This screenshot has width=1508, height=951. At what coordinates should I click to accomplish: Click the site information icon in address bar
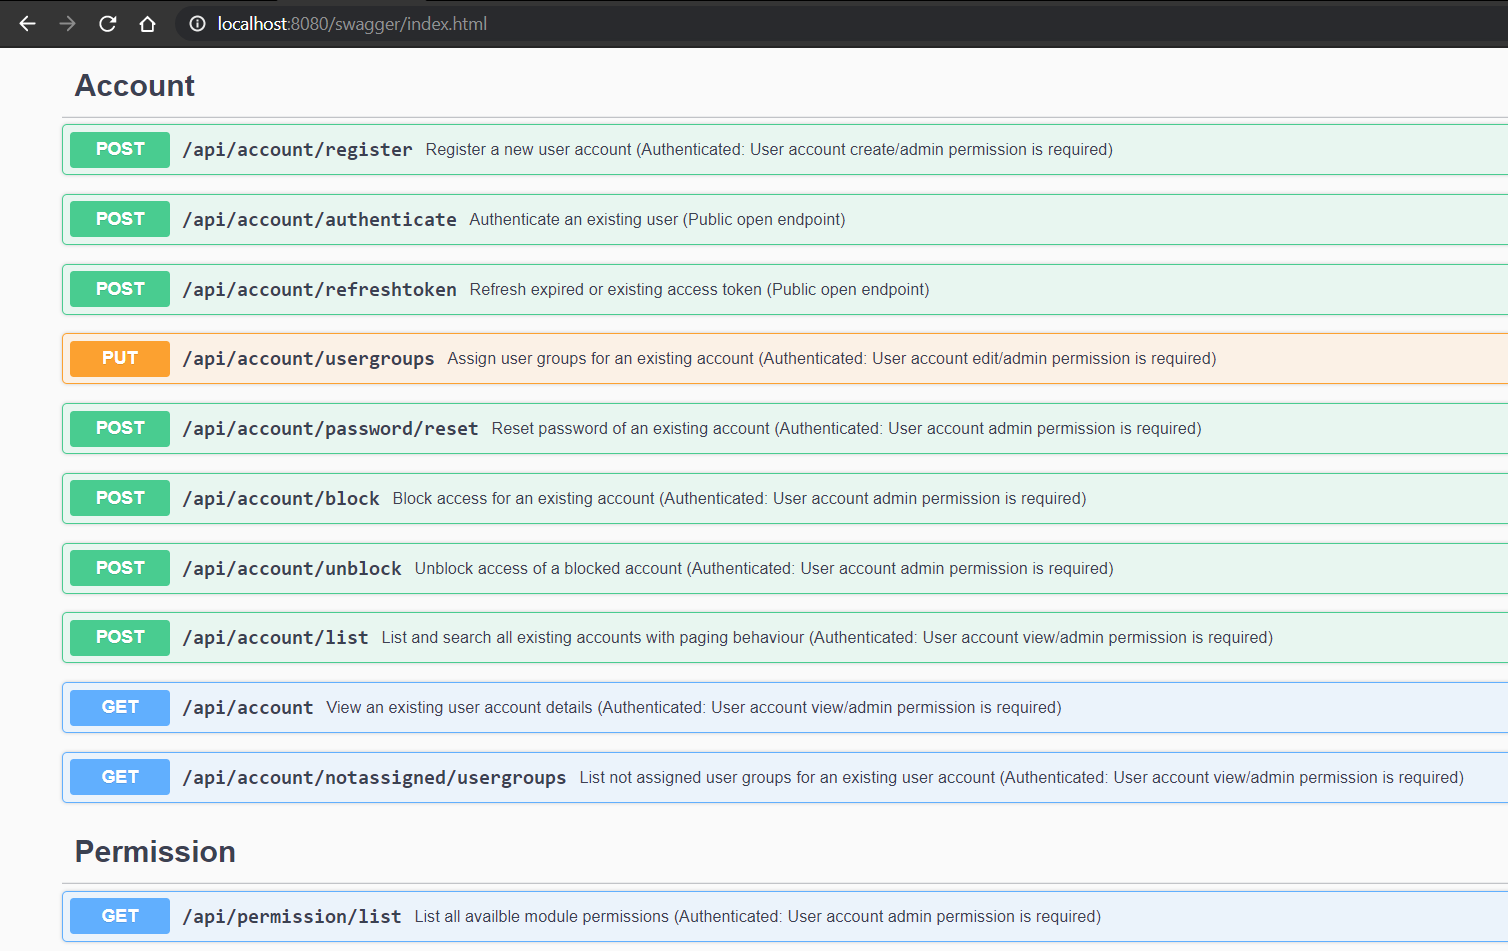197,23
